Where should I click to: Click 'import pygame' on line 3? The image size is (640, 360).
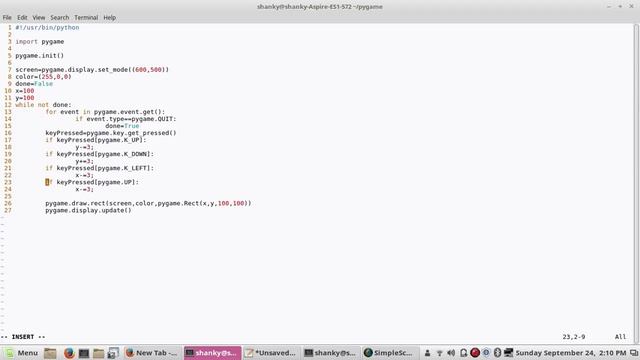click(x=40, y=42)
